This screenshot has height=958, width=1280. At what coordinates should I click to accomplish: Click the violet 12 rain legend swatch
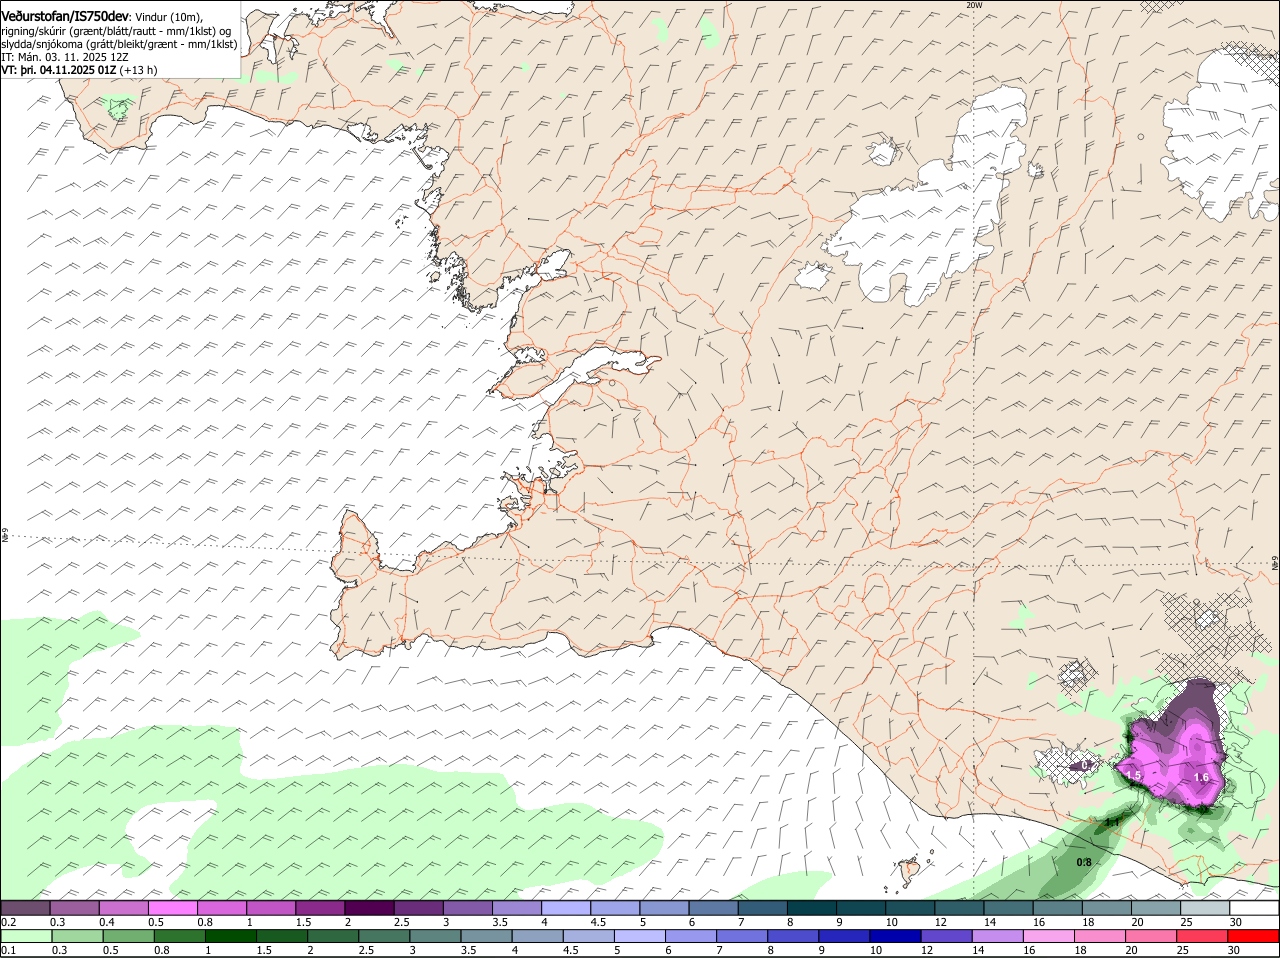[947, 937]
